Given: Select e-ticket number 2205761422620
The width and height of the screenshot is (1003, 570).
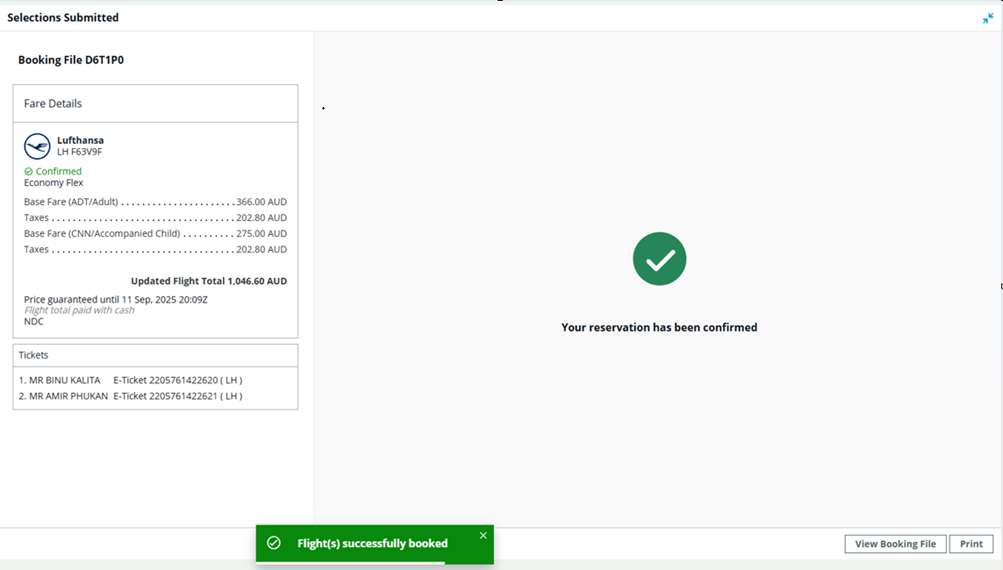Looking at the screenshot, I should tap(178, 380).
